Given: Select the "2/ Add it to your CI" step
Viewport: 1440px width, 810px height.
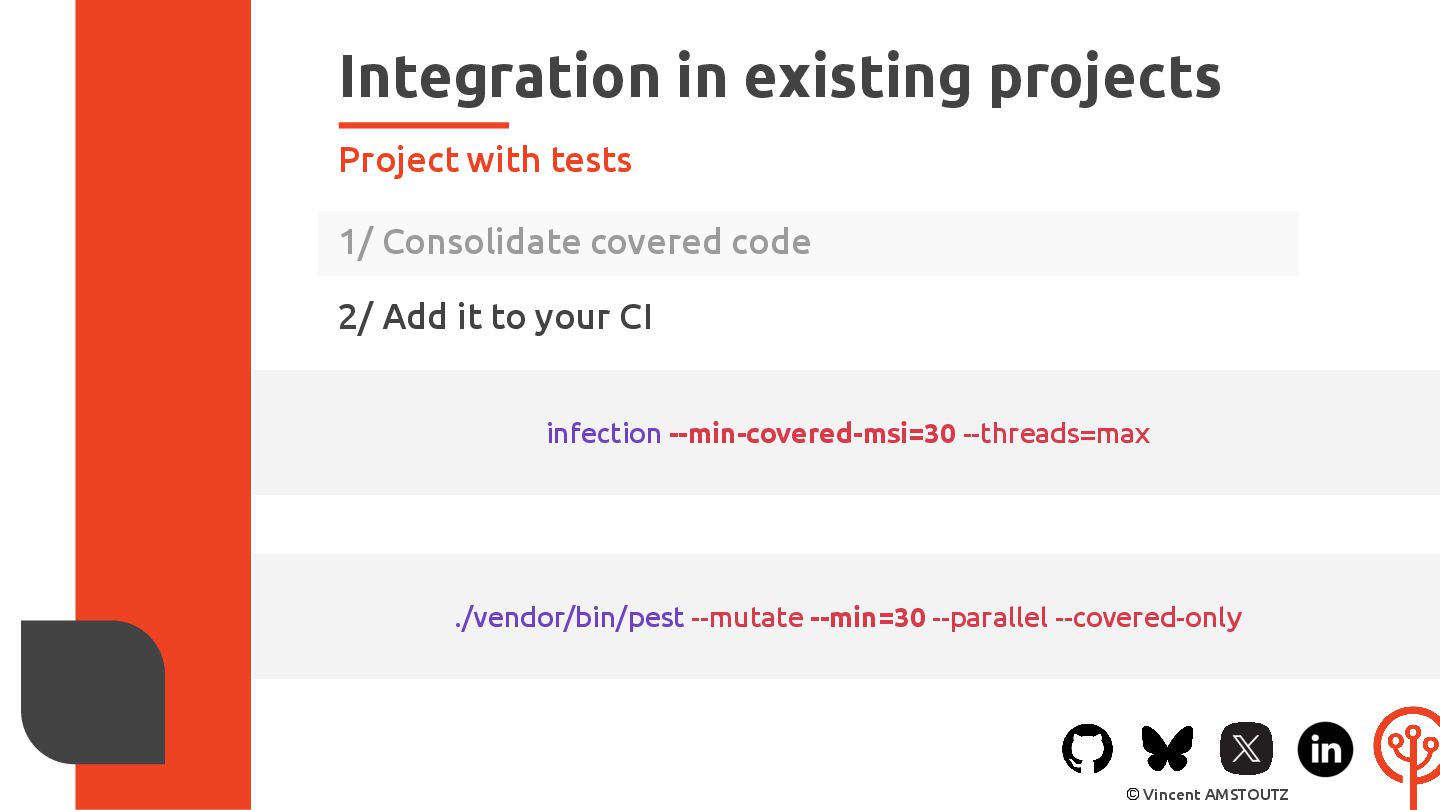Looking at the screenshot, I should click(x=495, y=317).
